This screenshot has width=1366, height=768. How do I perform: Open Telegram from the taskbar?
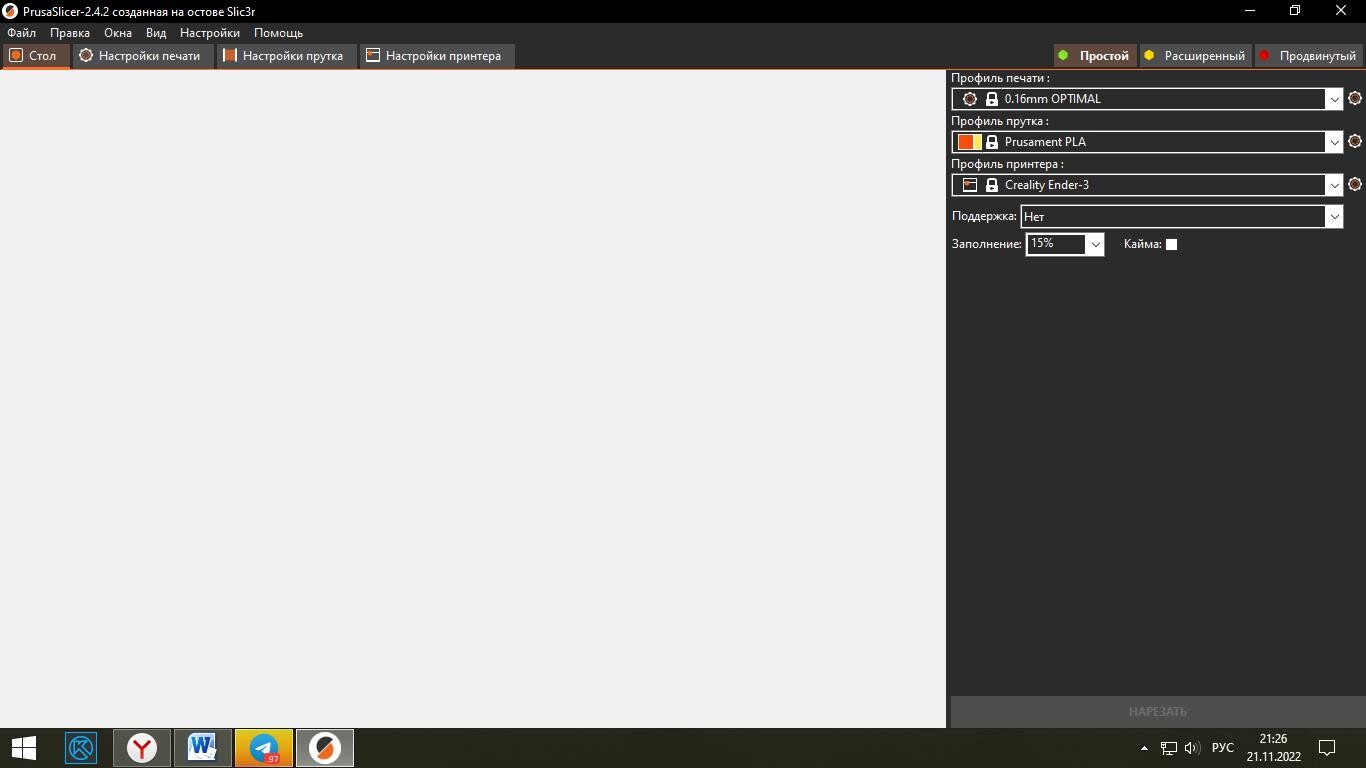(x=264, y=748)
